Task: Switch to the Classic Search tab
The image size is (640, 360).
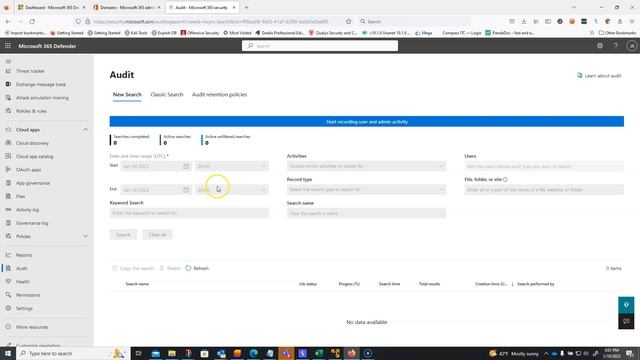Action: coord(167,95)
